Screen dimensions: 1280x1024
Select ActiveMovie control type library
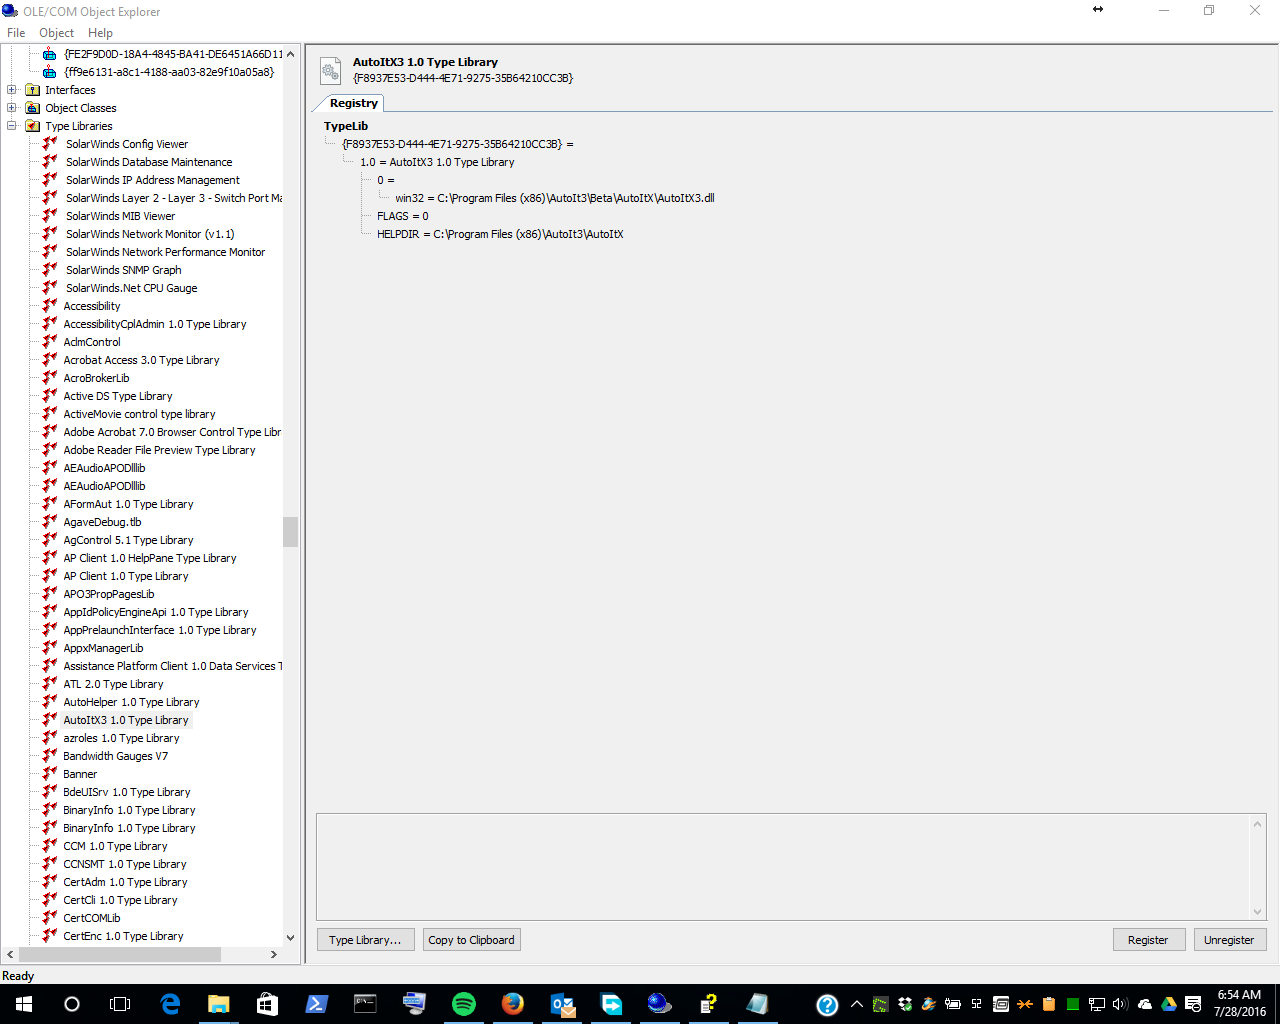pyautogui.click(x=139, y=414)
